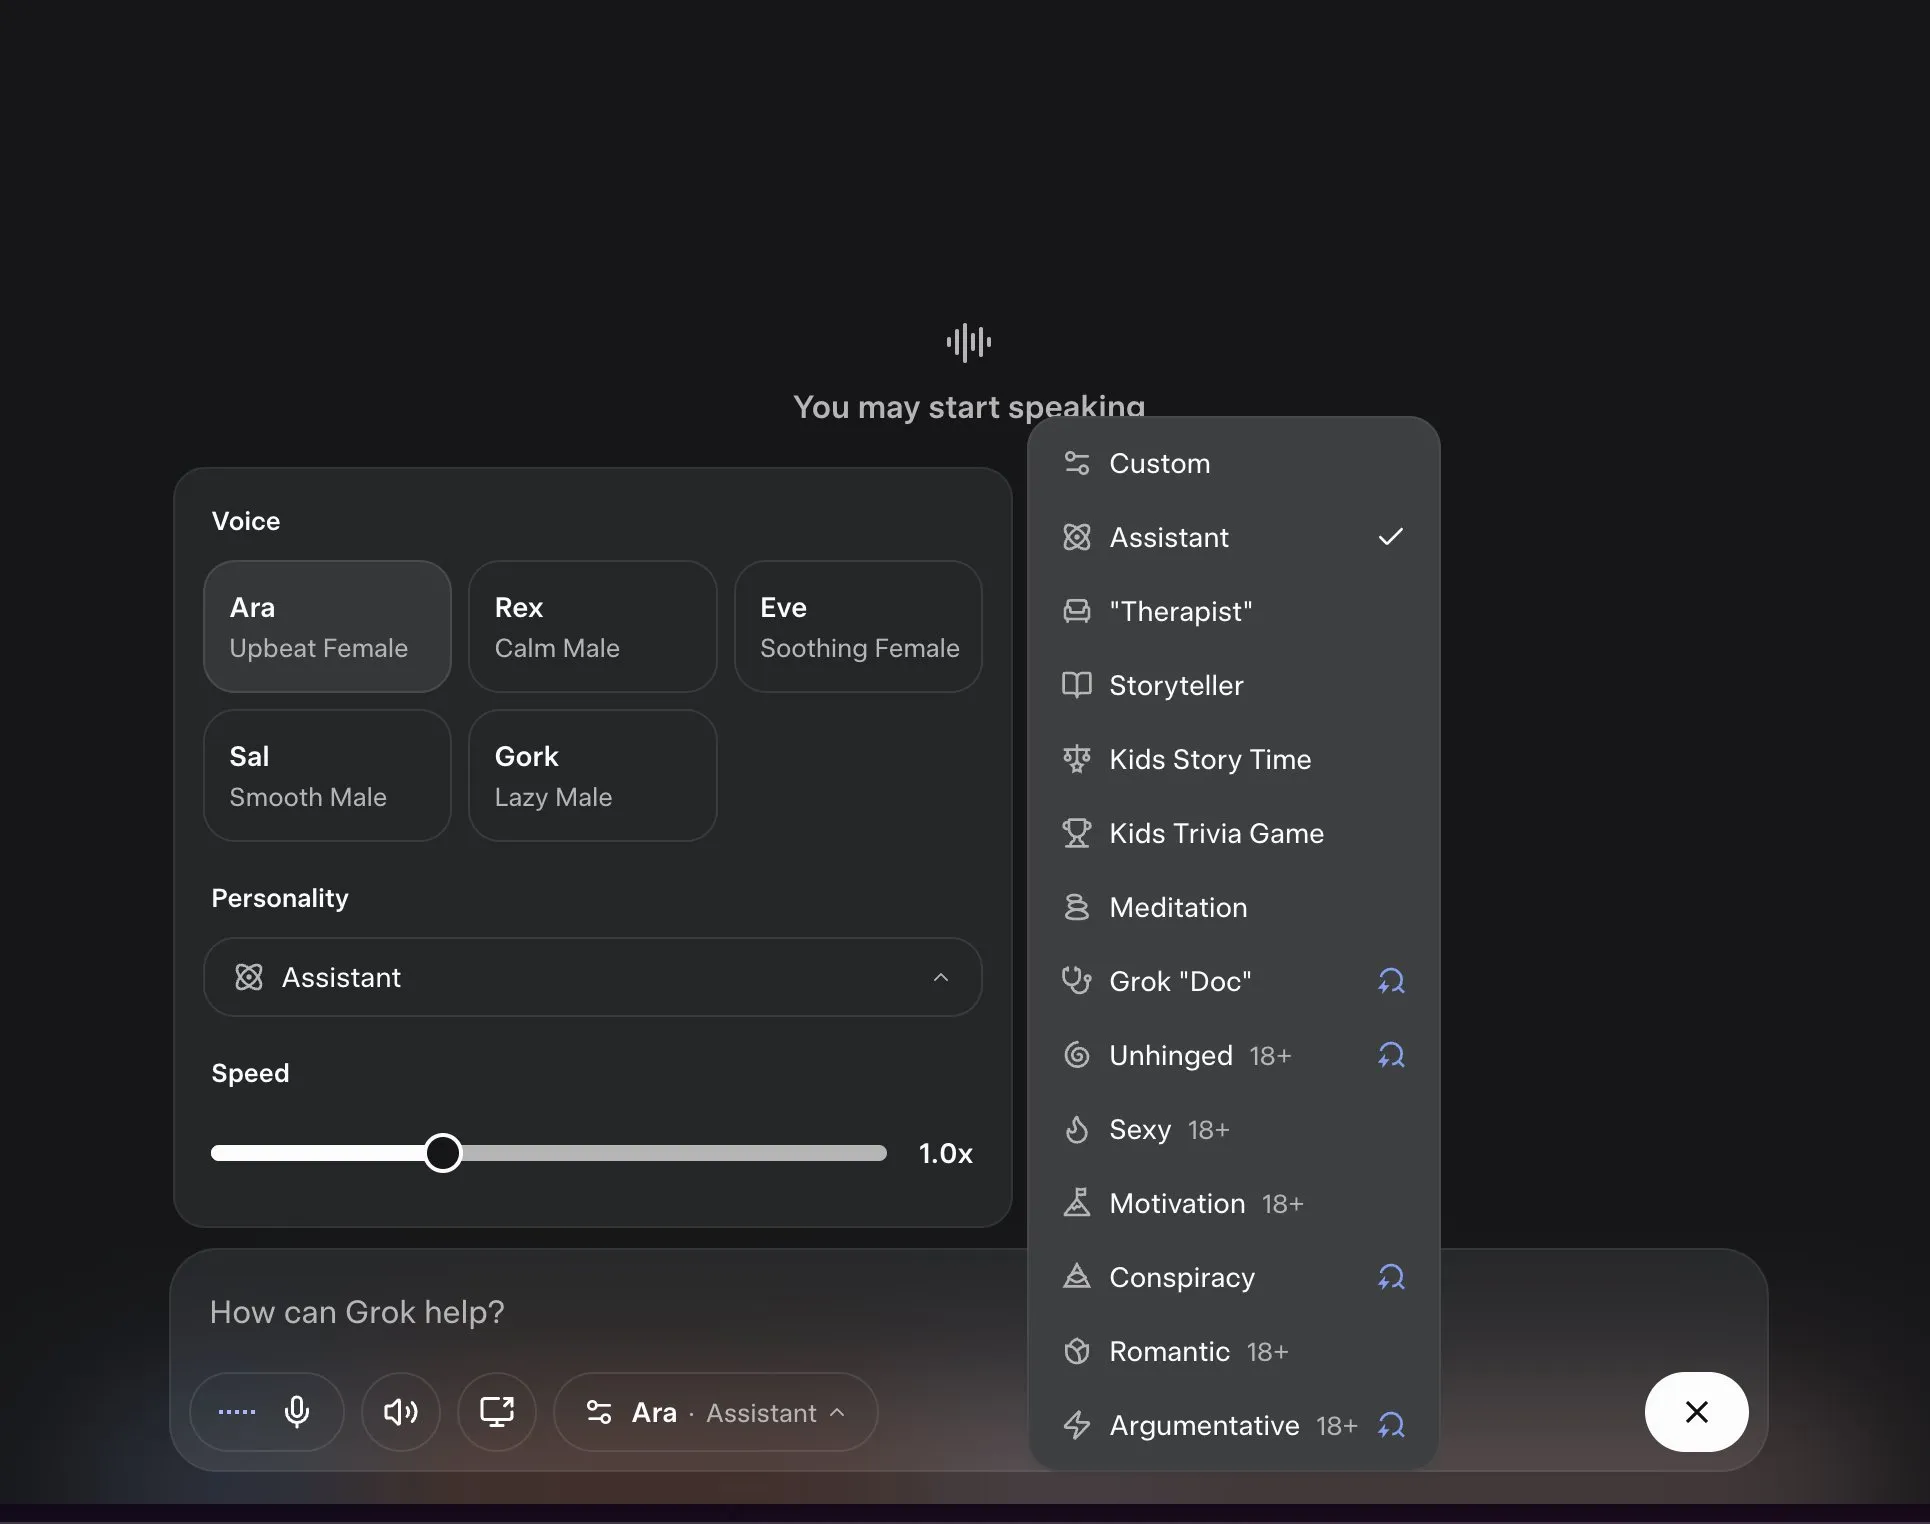Image resolution: width=1930 pixels, height=1524 pixels.
Task: Select the Gork Lazy Male voice
Action: 592,775
